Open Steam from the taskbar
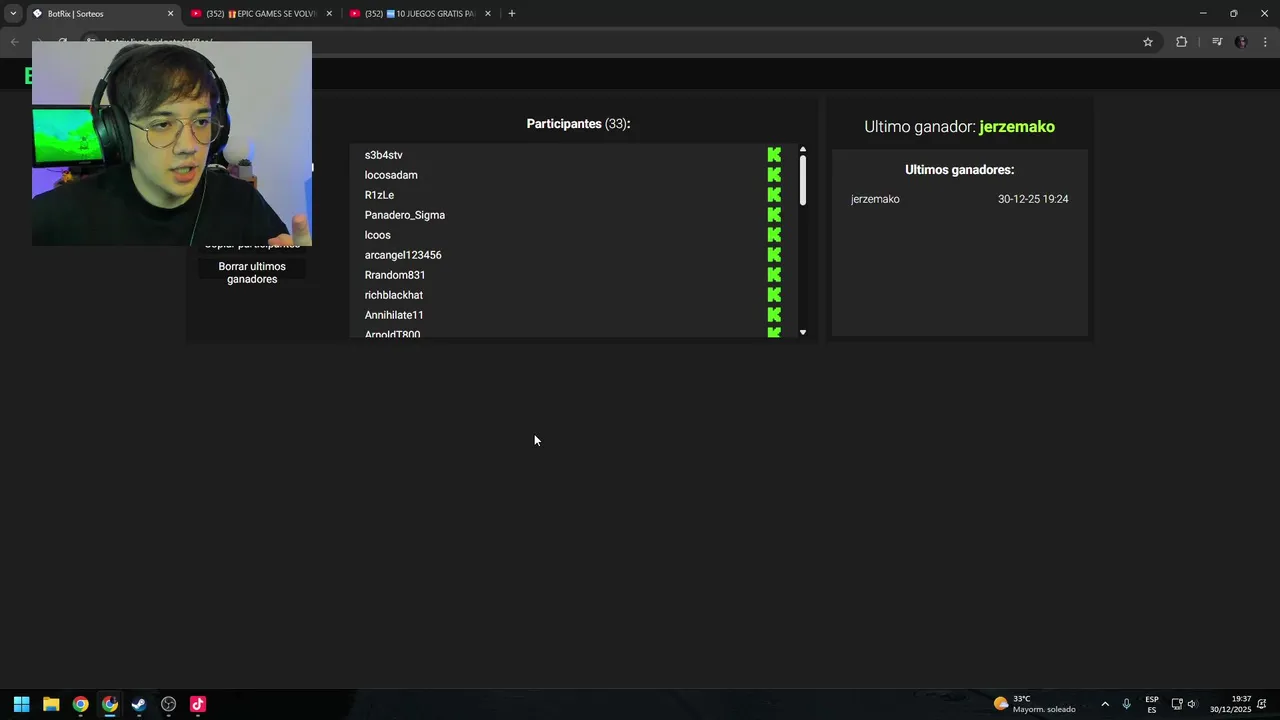 (x=139, y=704)
